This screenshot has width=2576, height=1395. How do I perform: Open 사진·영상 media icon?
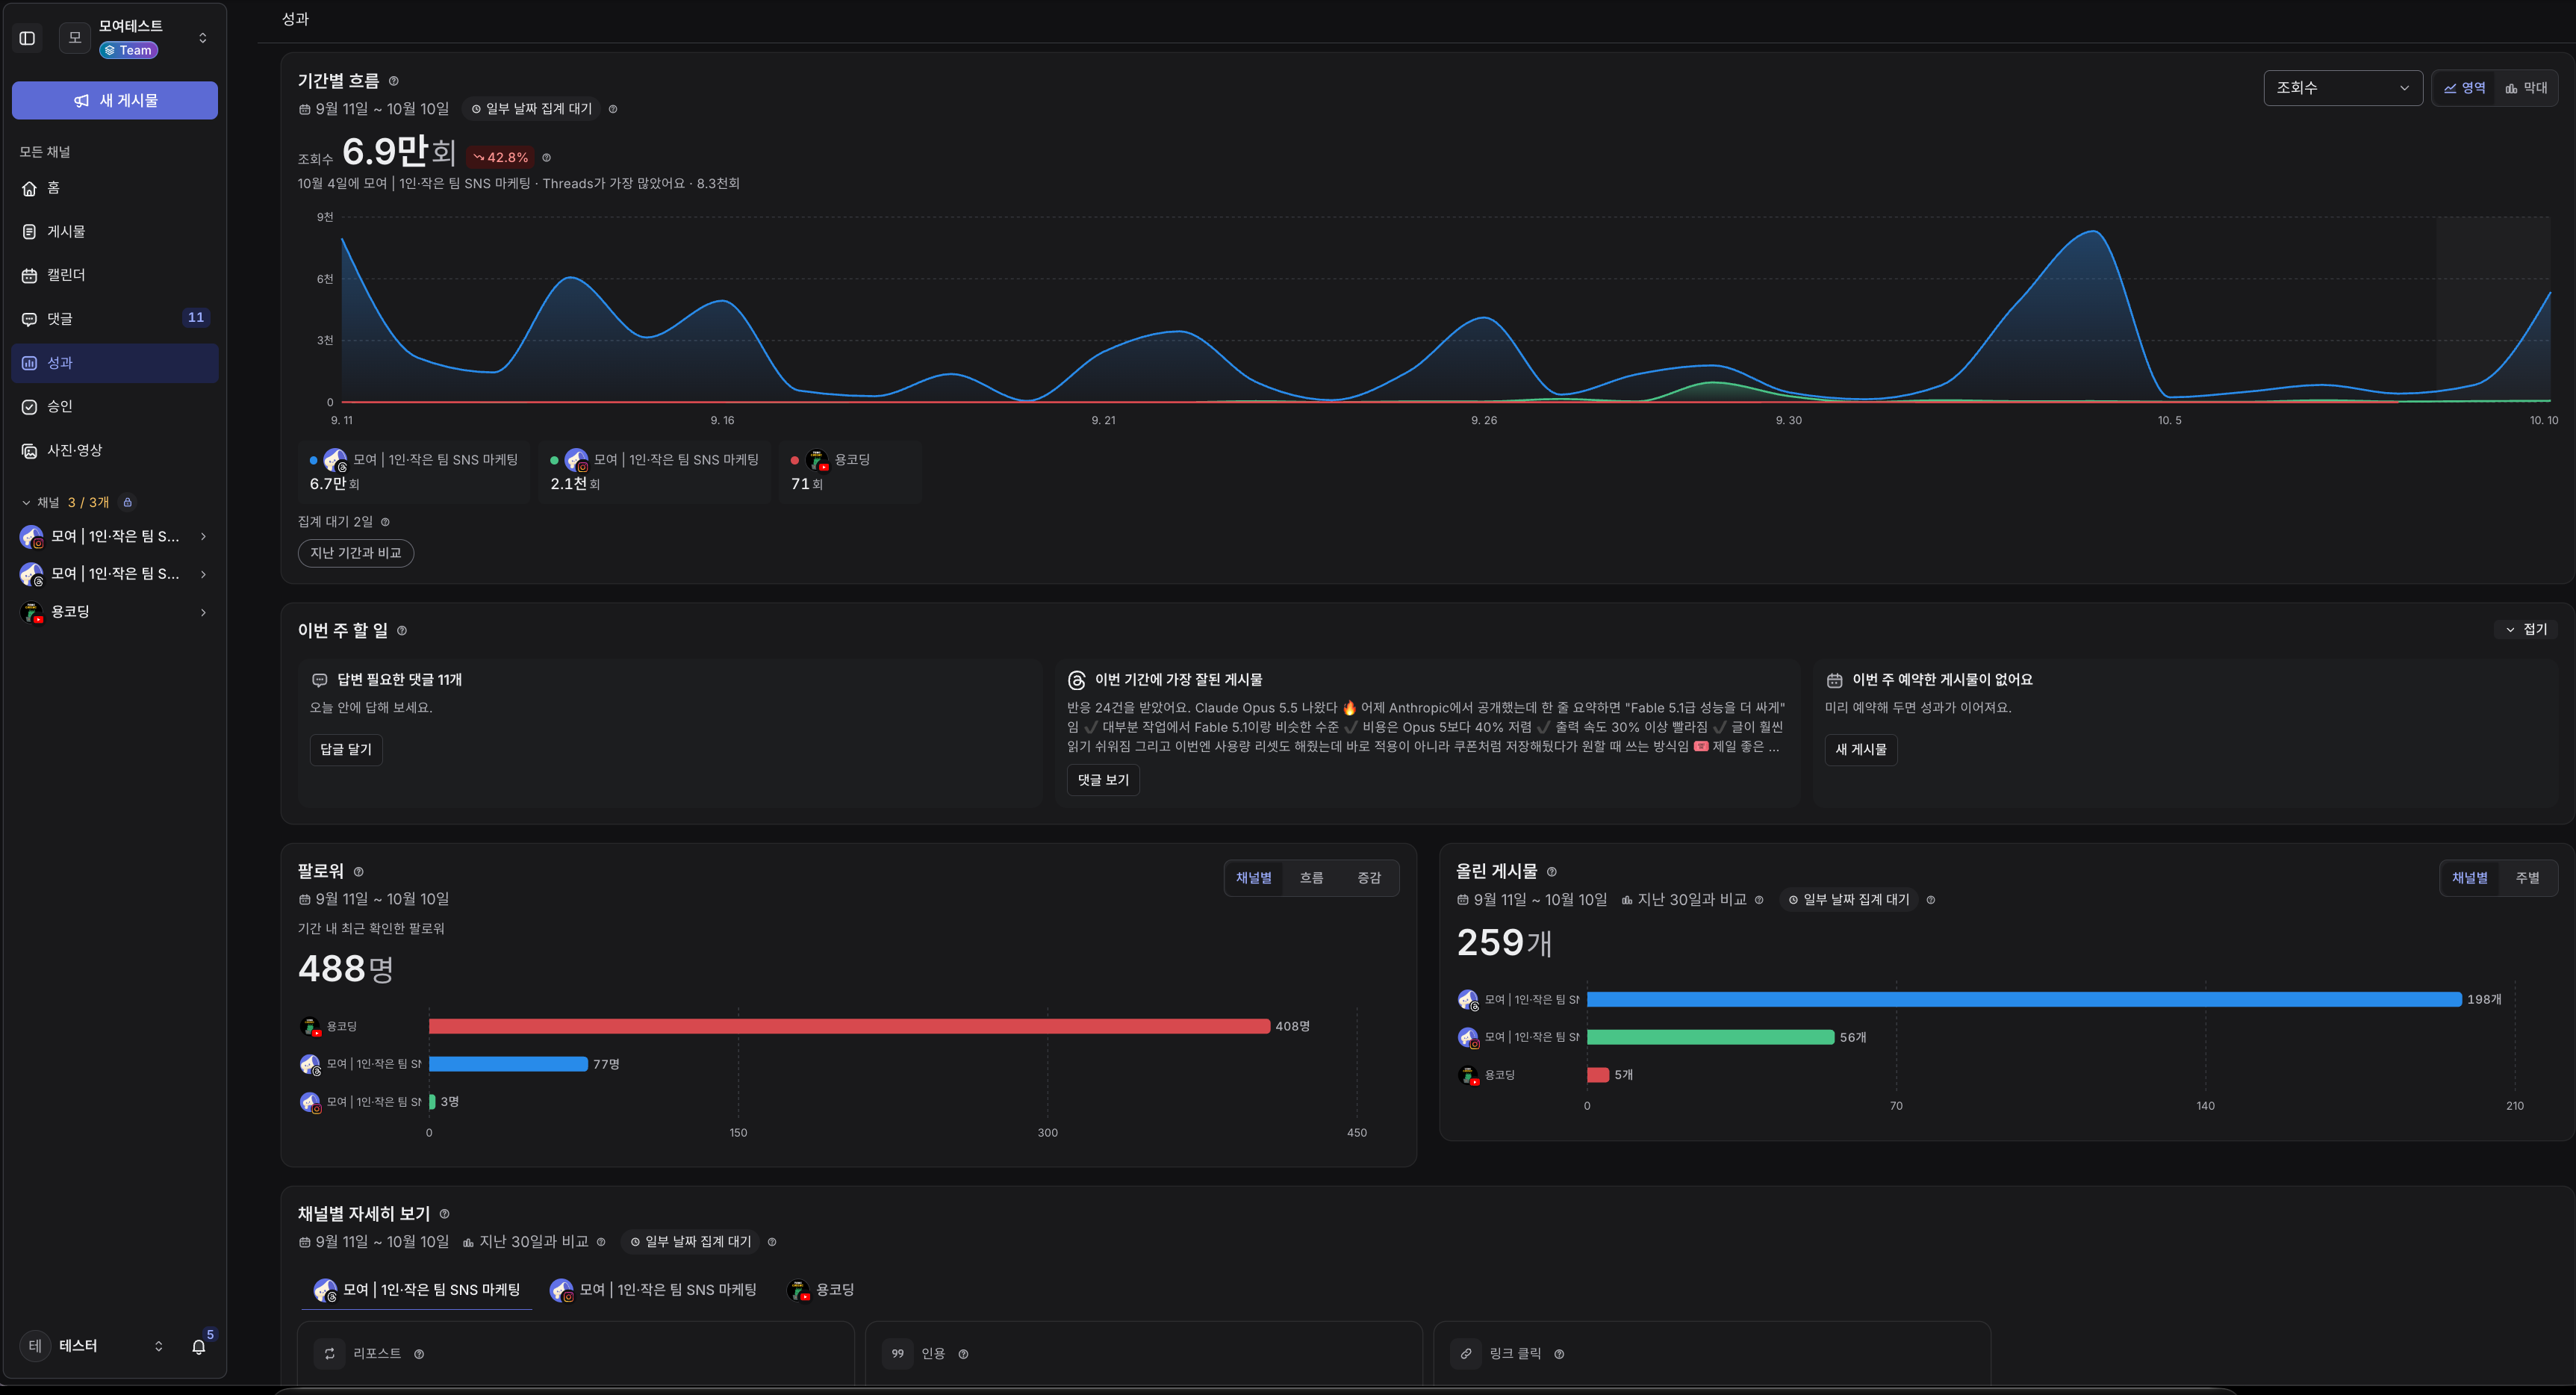tap(29, 450)
